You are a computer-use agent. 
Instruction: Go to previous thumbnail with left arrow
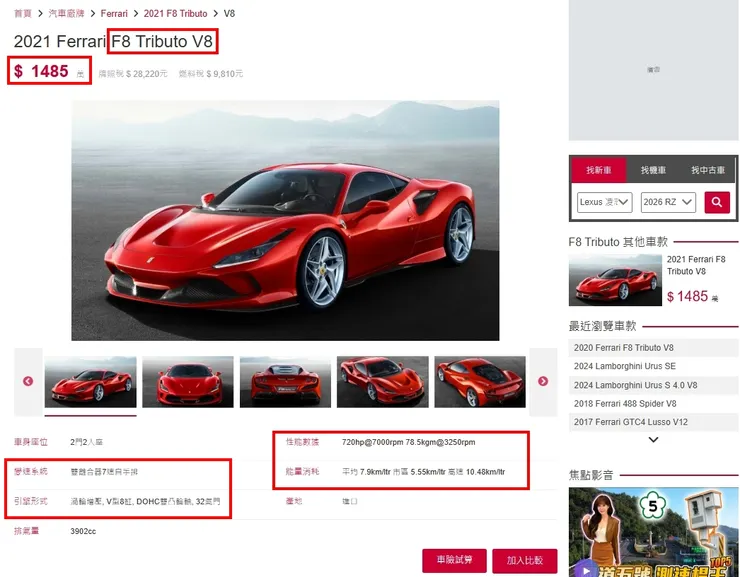[28, 381]
